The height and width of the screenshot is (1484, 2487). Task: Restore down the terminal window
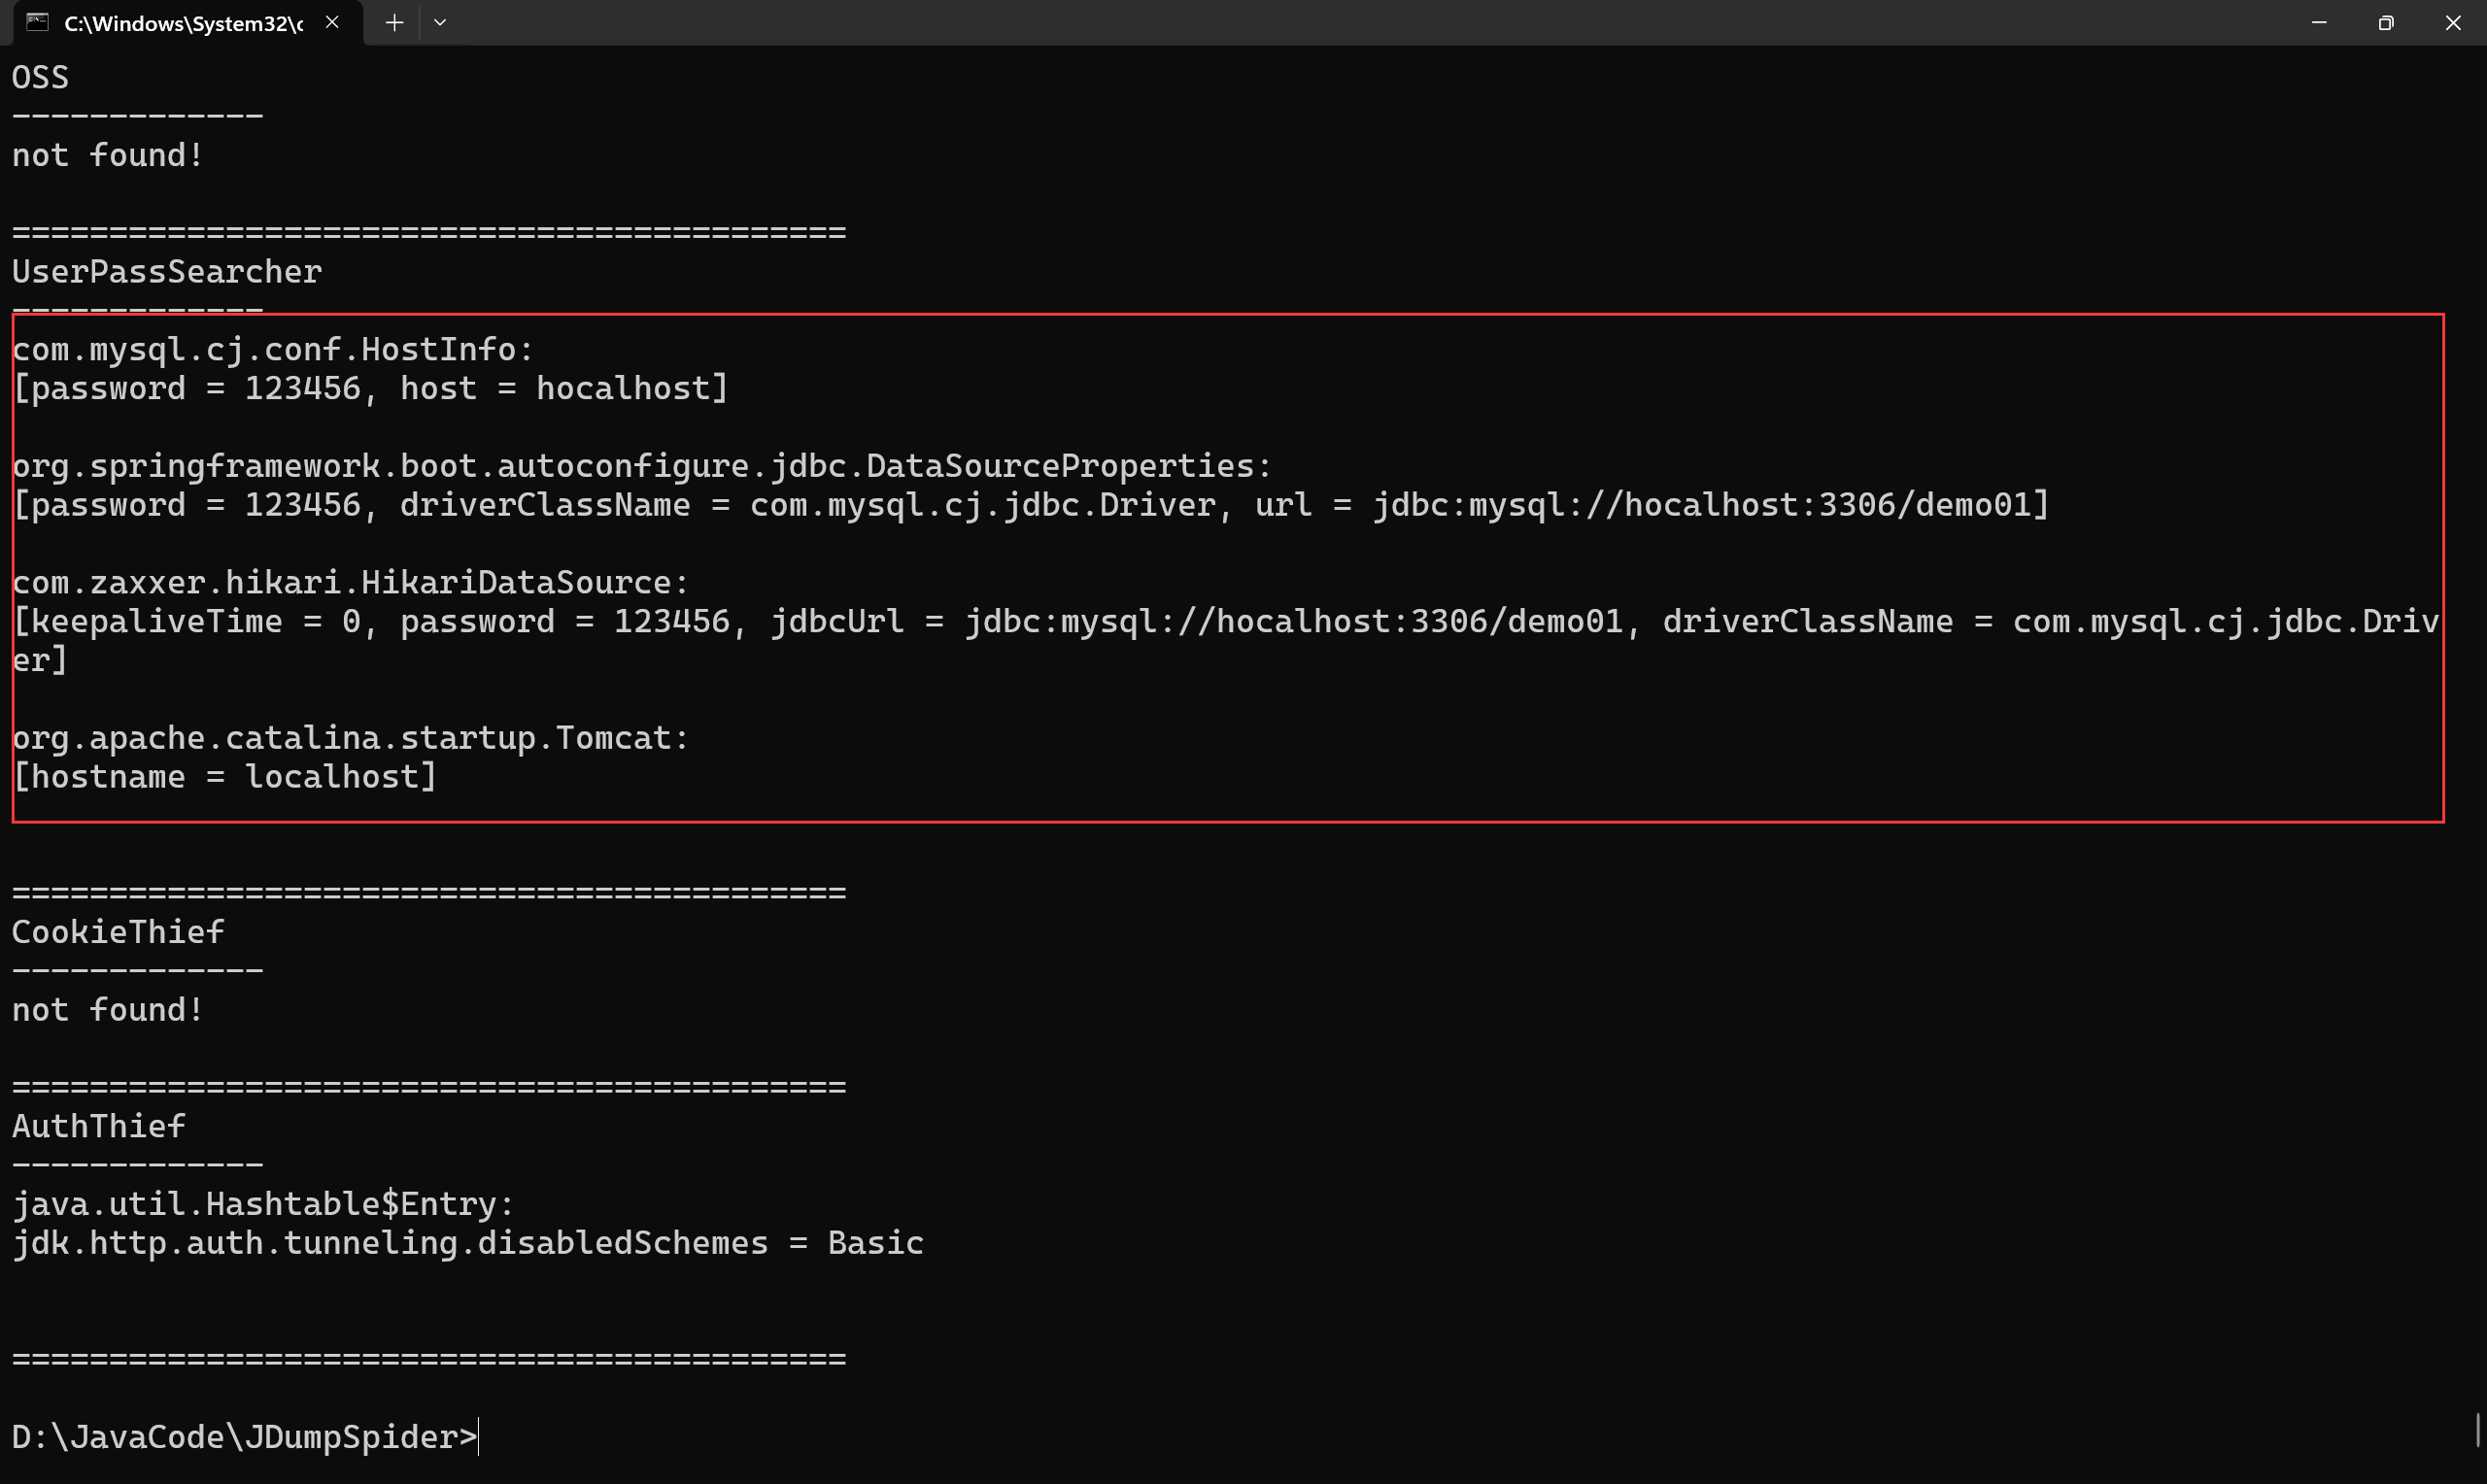coord(2386,22)
